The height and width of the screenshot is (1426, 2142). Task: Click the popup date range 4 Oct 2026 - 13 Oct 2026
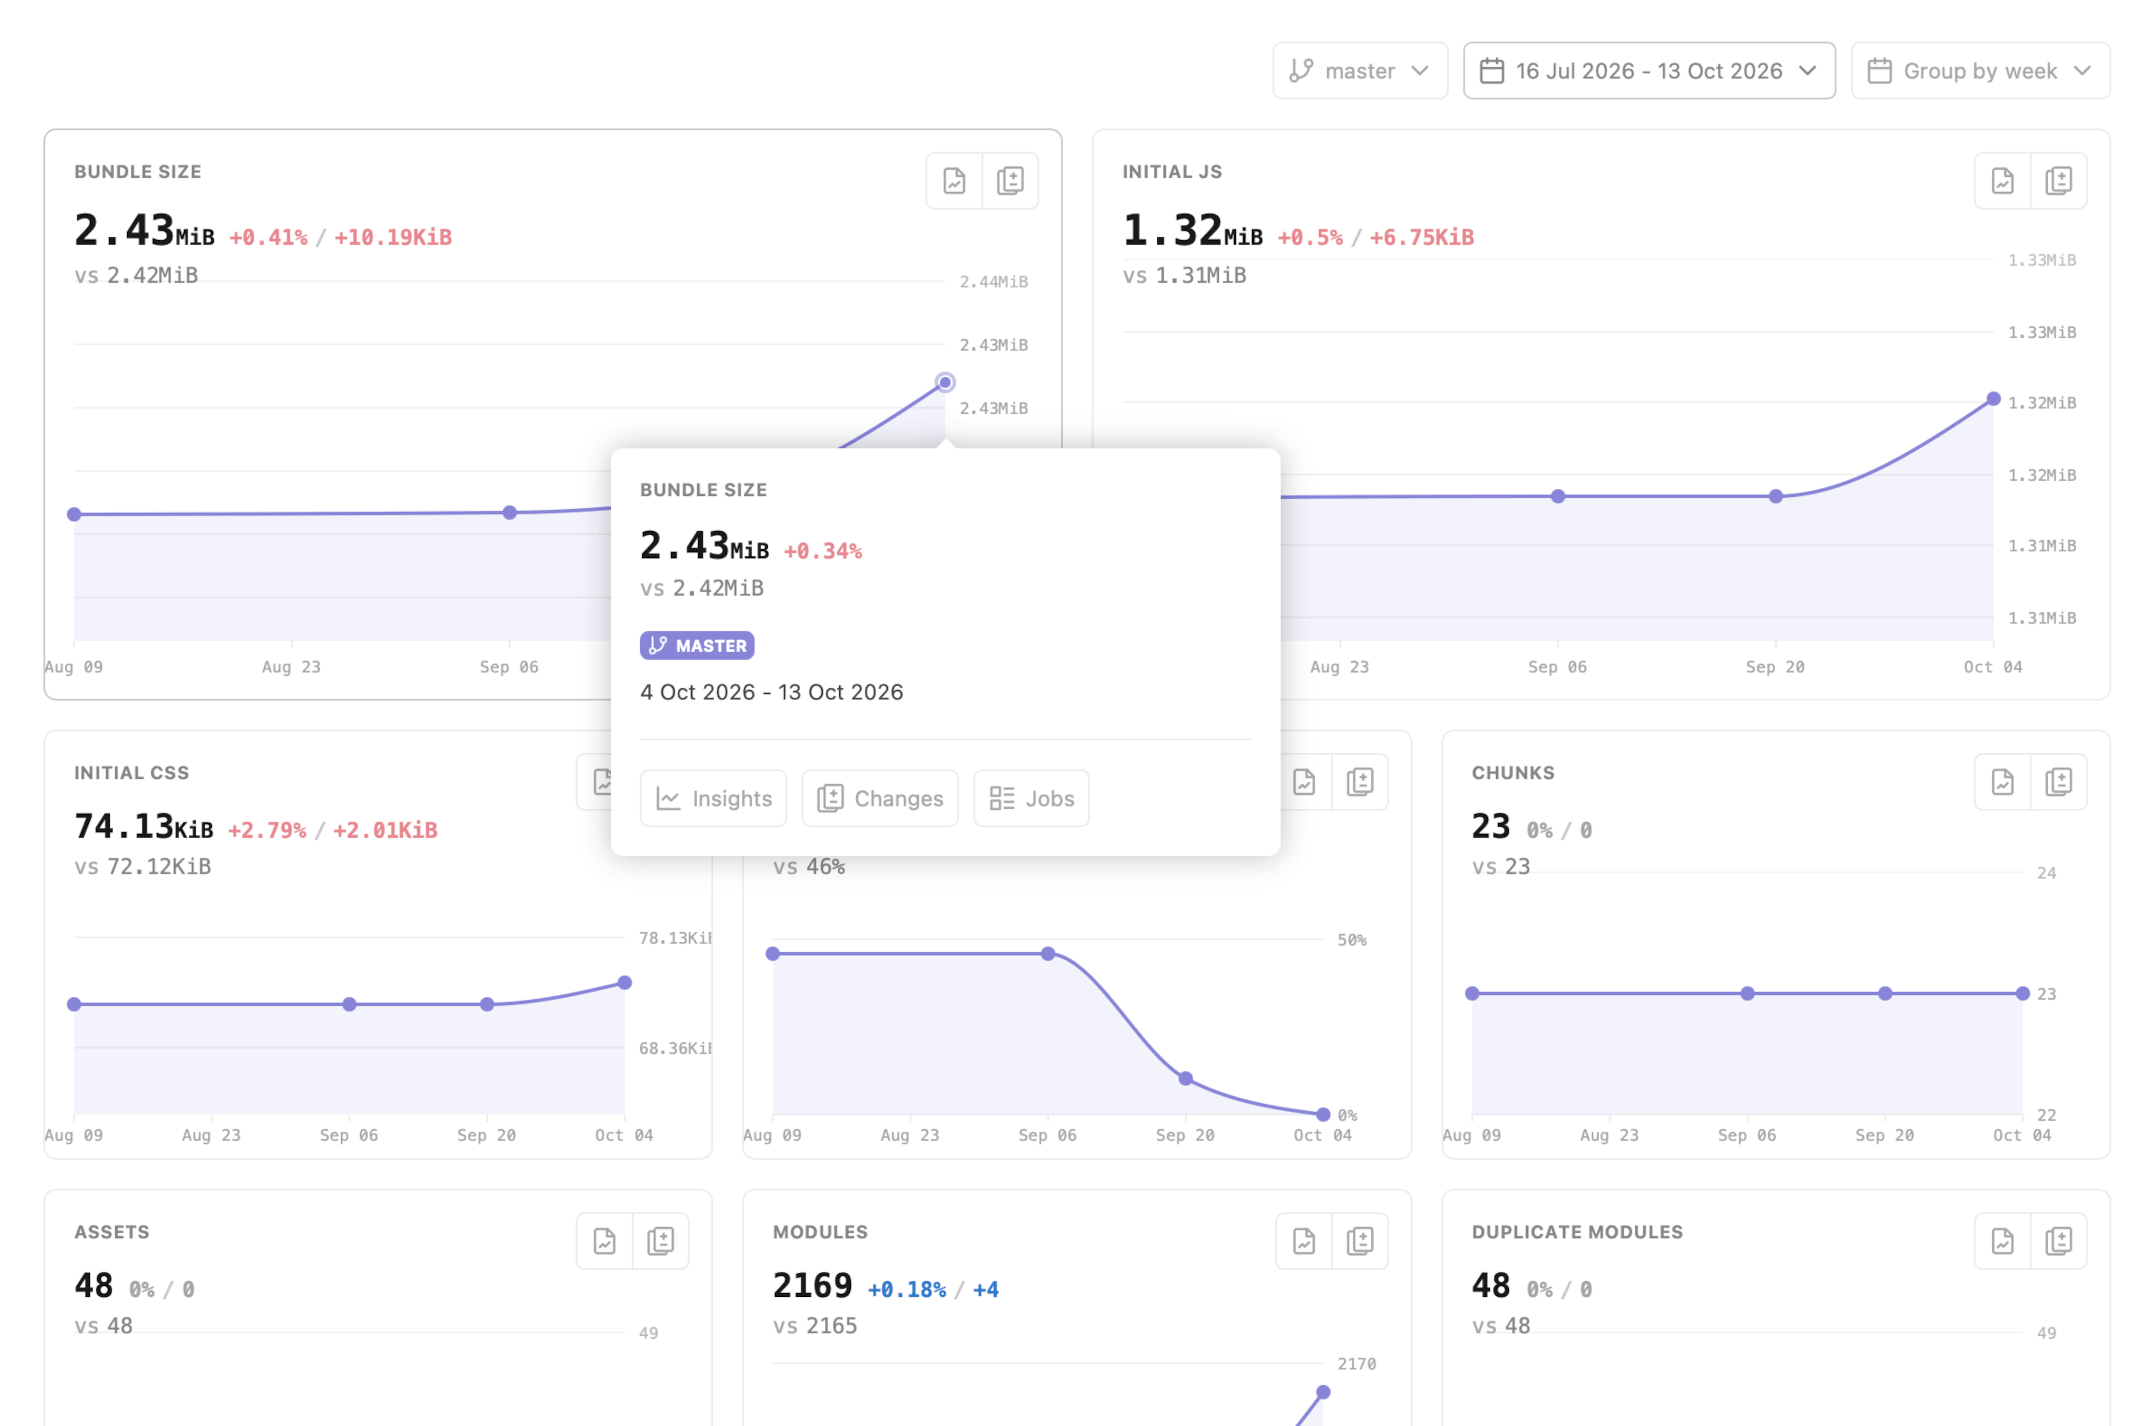[771, 692]
